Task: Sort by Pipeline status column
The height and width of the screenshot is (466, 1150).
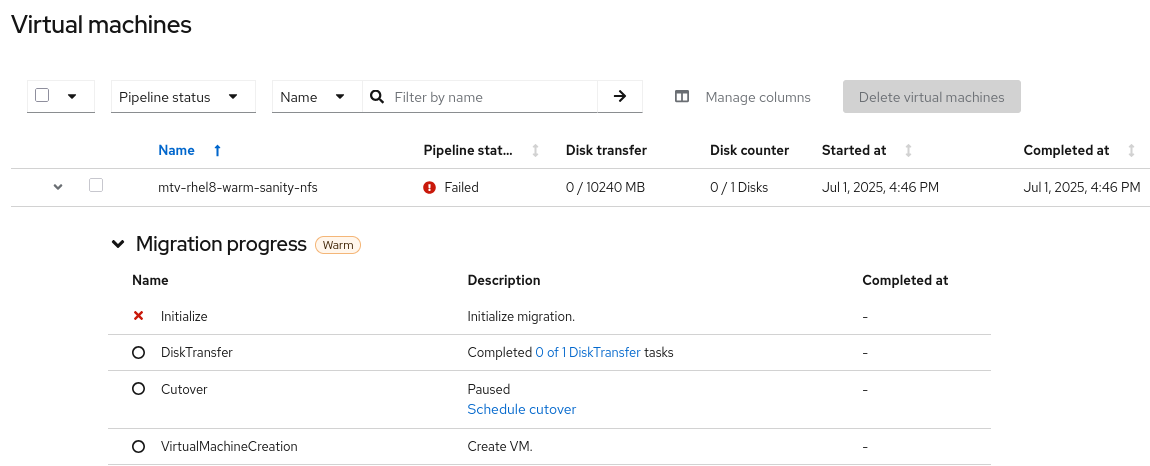Action: coord(535,150)
